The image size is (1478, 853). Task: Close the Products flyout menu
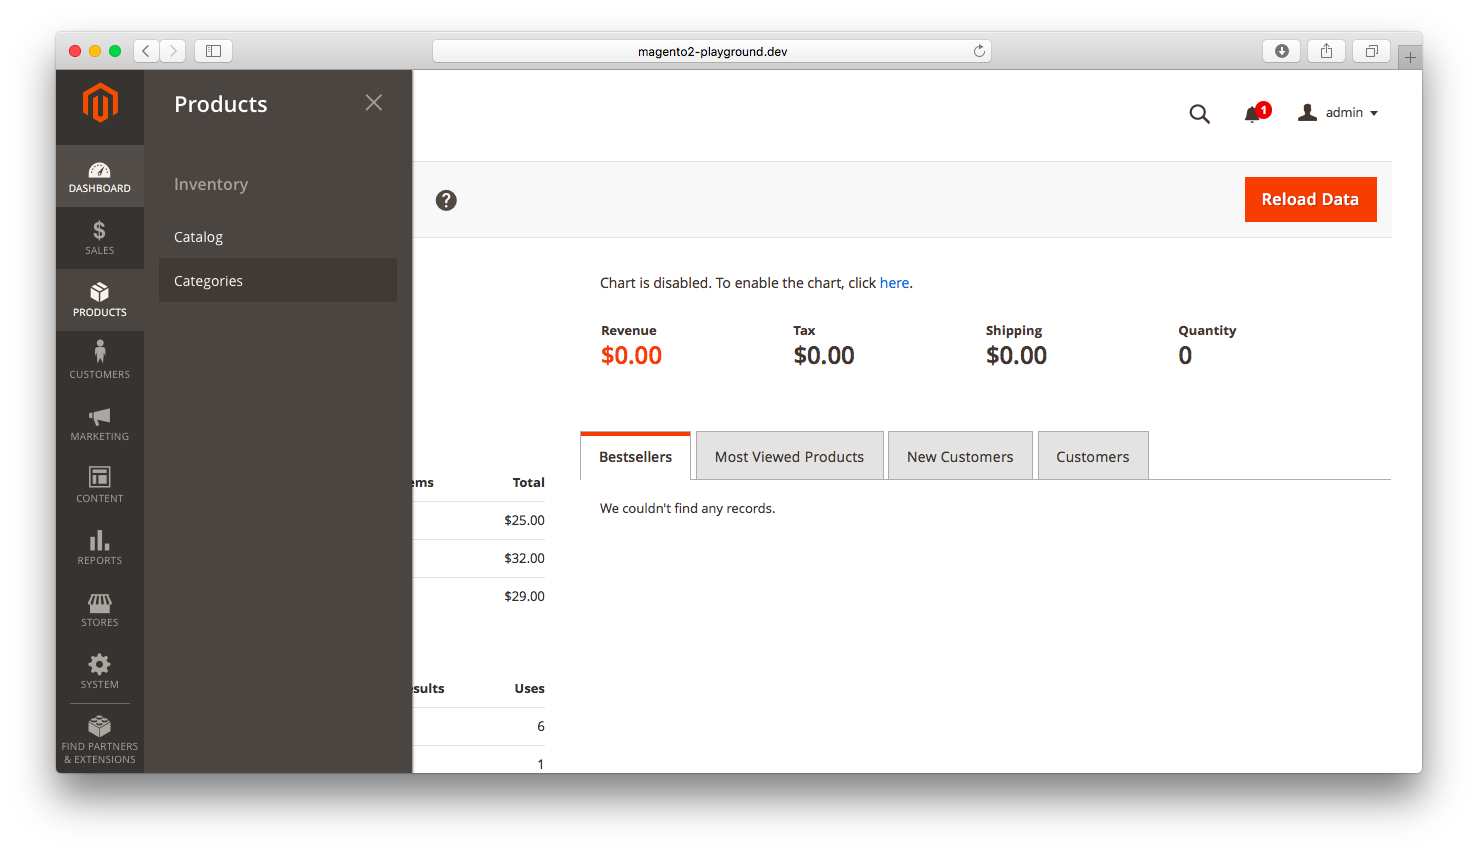point(373,102)
